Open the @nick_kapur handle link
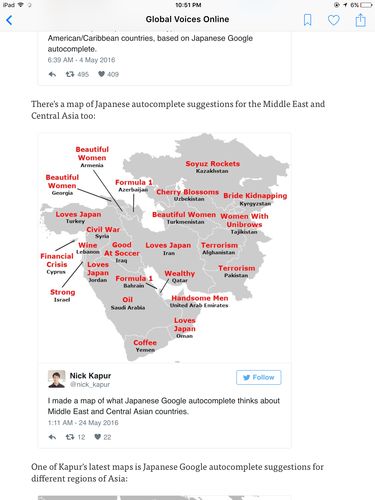Viewport: 375px width, 500px height. (90, 384)
